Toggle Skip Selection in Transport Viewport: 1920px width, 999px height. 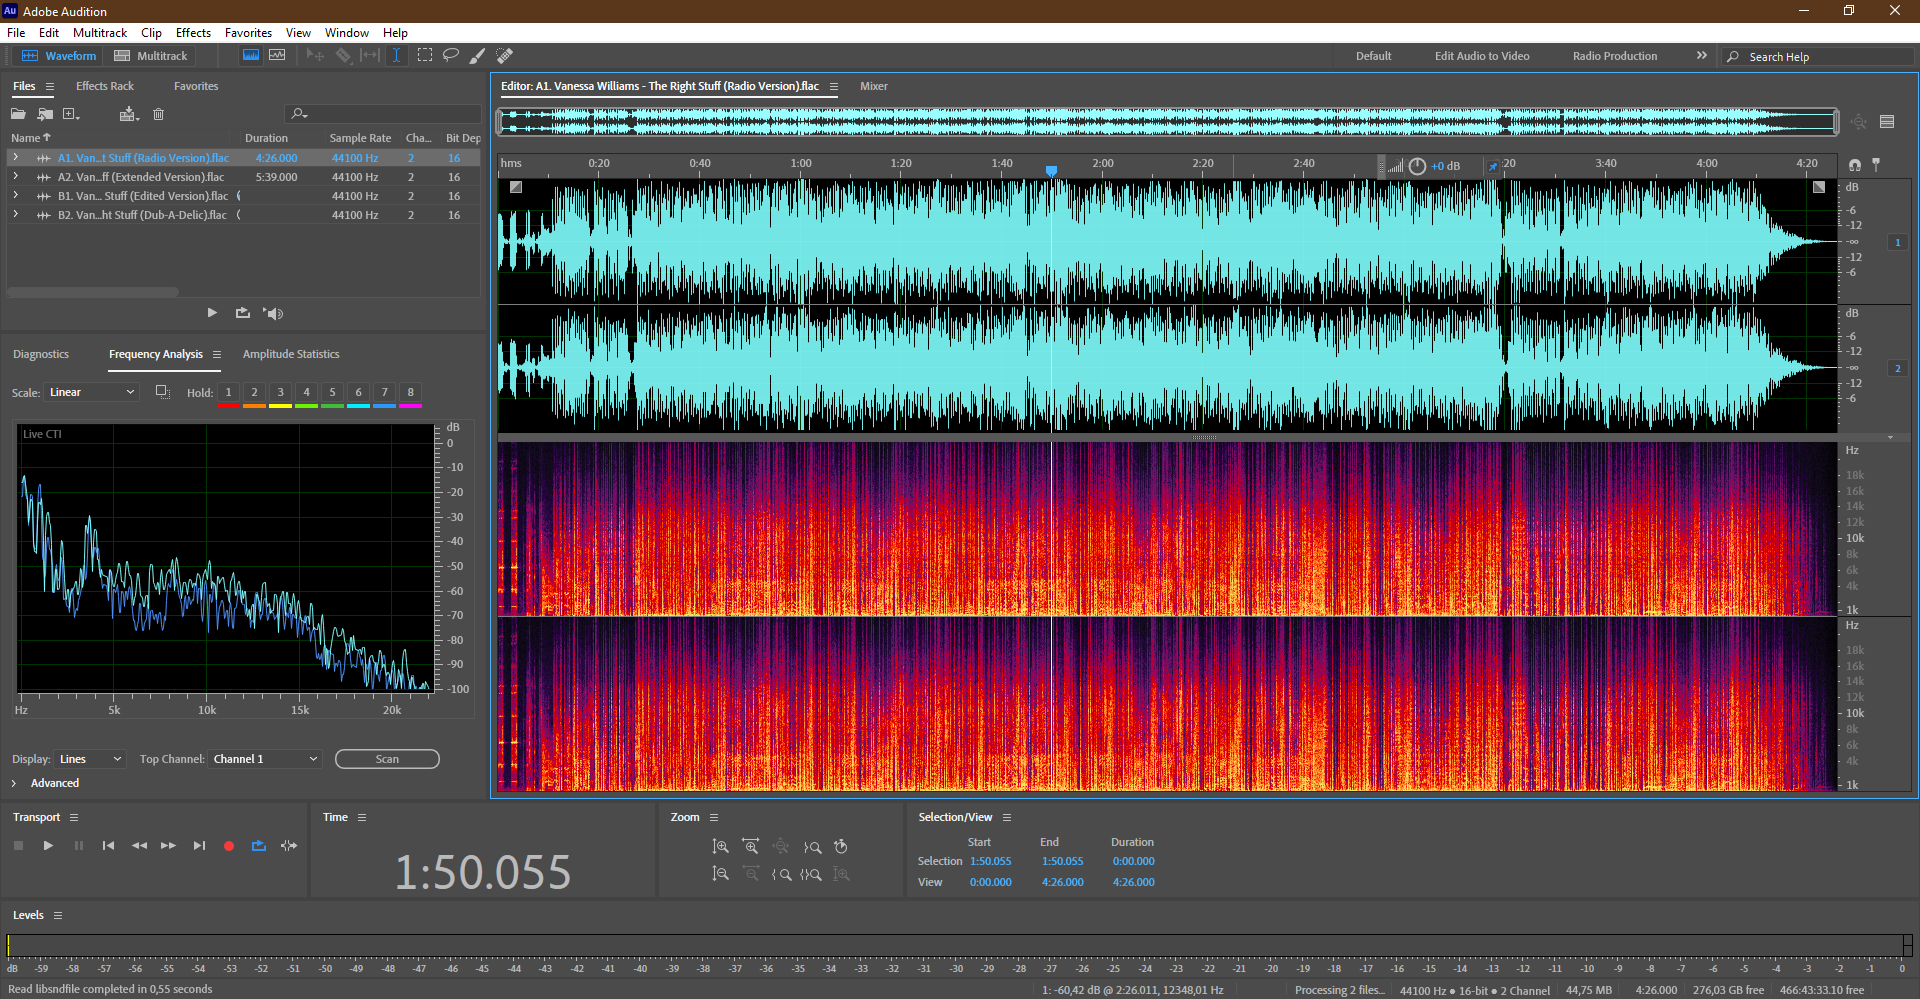point(289,846)
